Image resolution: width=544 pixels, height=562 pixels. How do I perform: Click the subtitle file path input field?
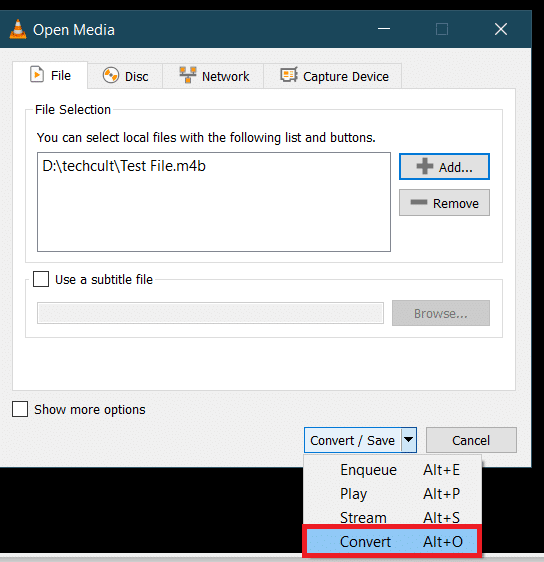[210, 313]
